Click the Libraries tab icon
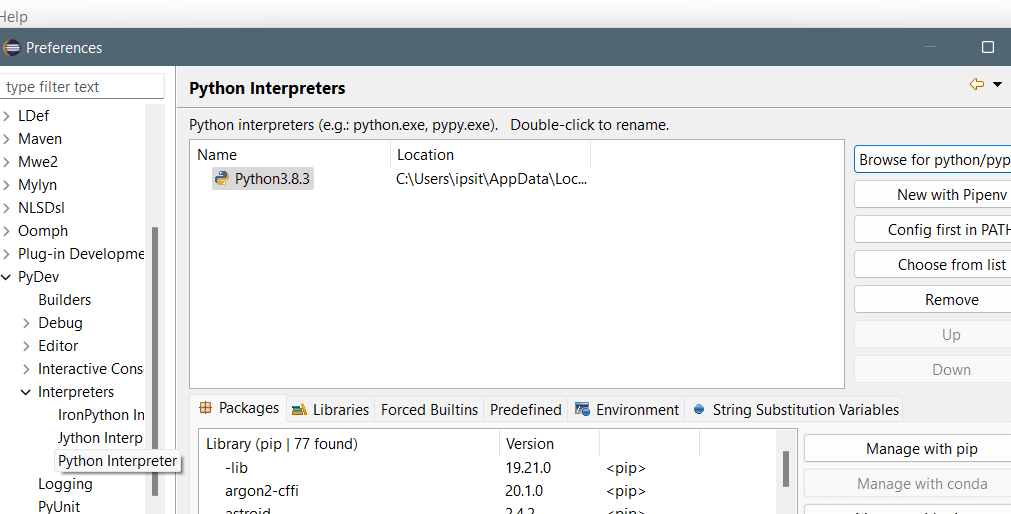 tap(299, 410)
